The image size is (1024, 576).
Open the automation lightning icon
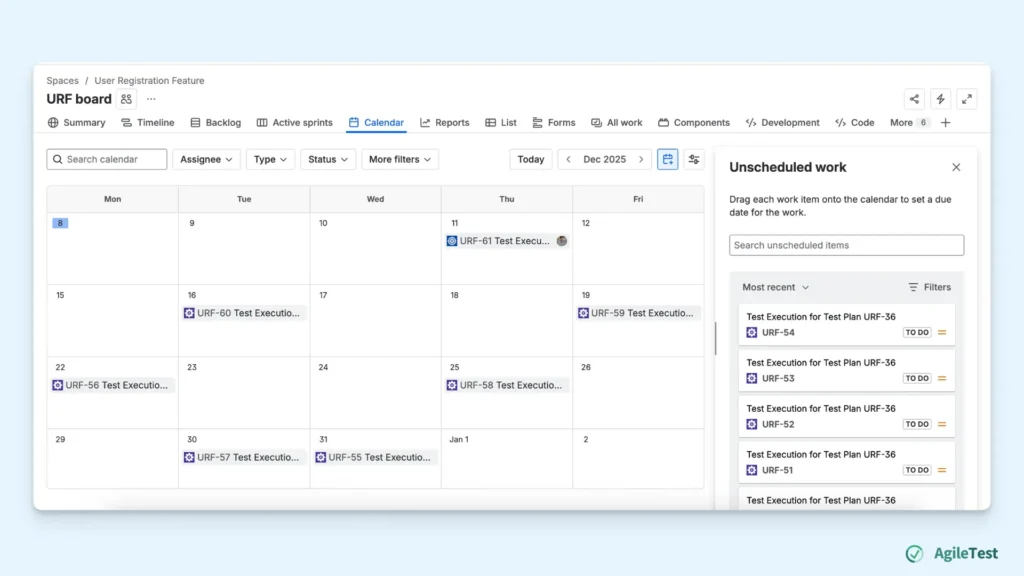940,99
